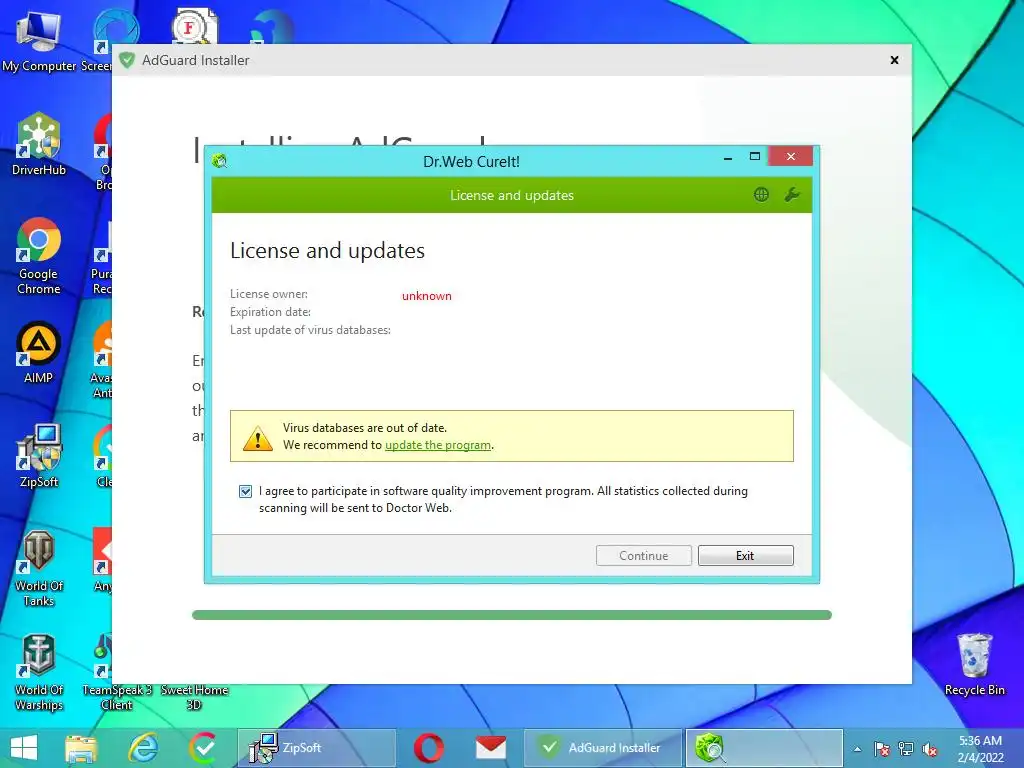The image size is (1024, 768).
Task: Open Action Center flag tray icon
Action: click(x=882, y=750)
